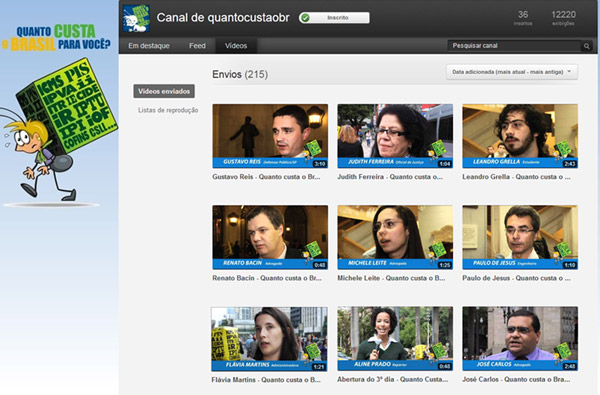Click title 'Renato Bacin - Quanto custa o Br...'
This screenshot has width=600, height=395.
click(267, 278)
